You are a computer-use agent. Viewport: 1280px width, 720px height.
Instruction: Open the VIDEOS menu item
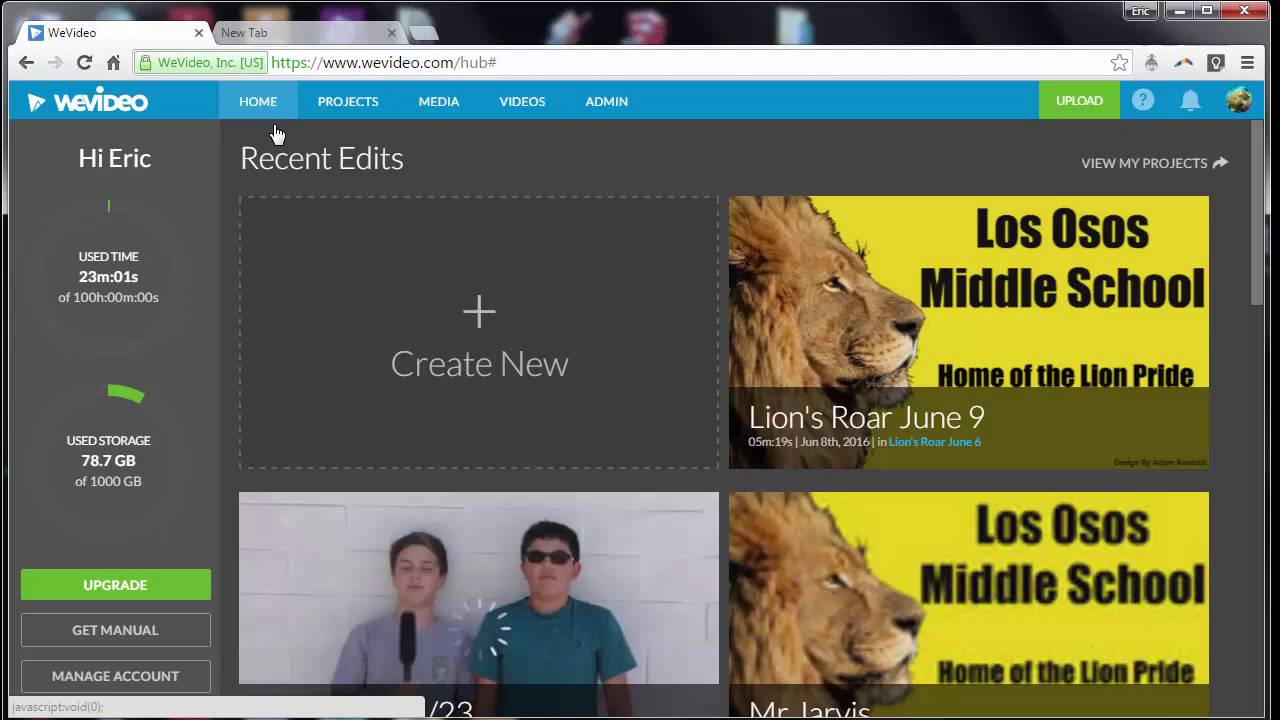pos(522,101)
